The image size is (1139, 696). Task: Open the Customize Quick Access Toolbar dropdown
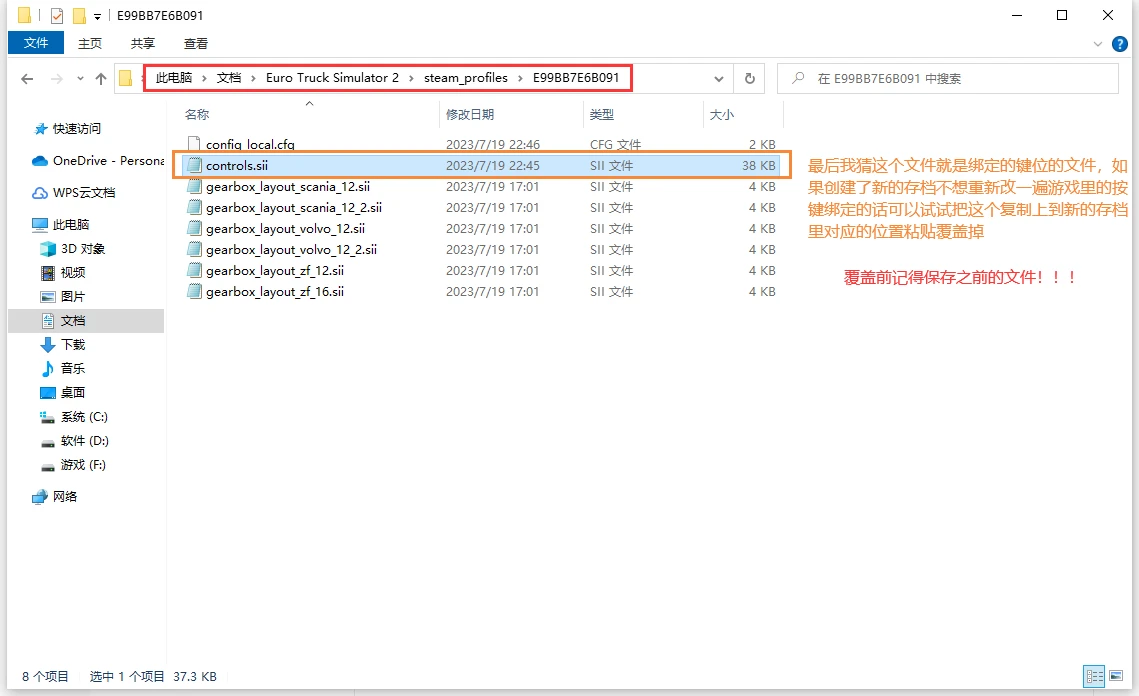pyautogui.click(x=97, y=17)
